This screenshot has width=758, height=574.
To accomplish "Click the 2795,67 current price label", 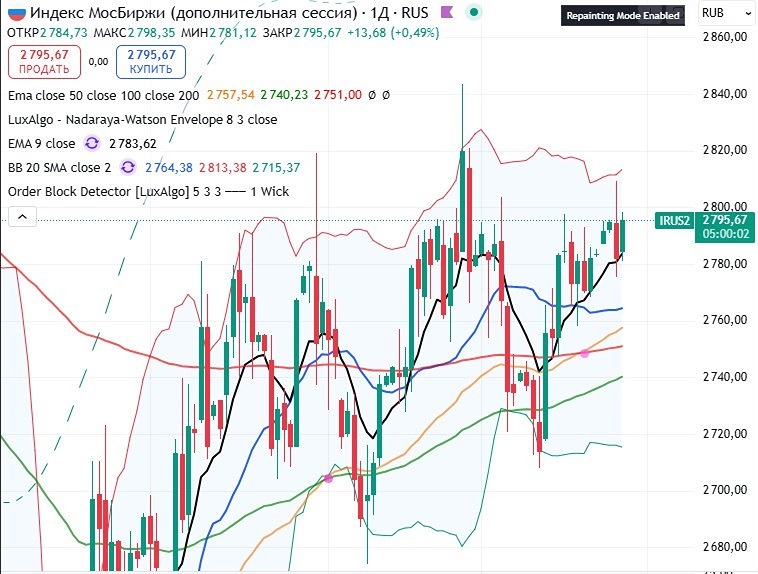I will (725, 220).
